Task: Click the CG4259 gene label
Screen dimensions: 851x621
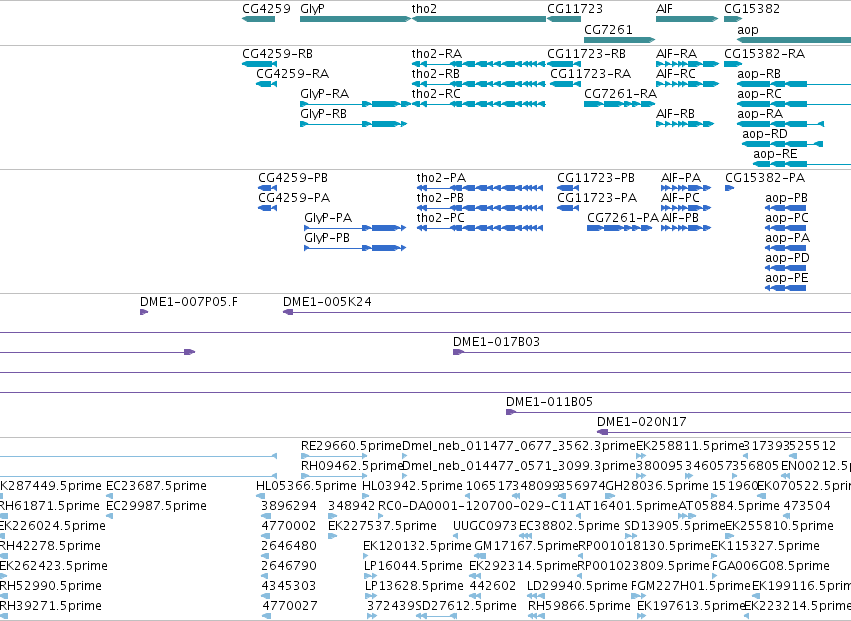Action: pyautogui.click(x=266, y=9)
